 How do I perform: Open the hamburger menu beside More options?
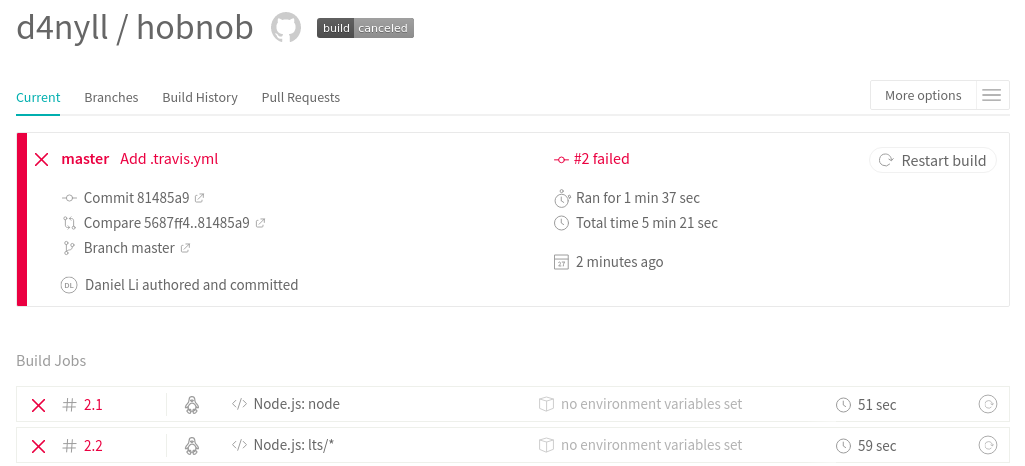coord(991,96)
